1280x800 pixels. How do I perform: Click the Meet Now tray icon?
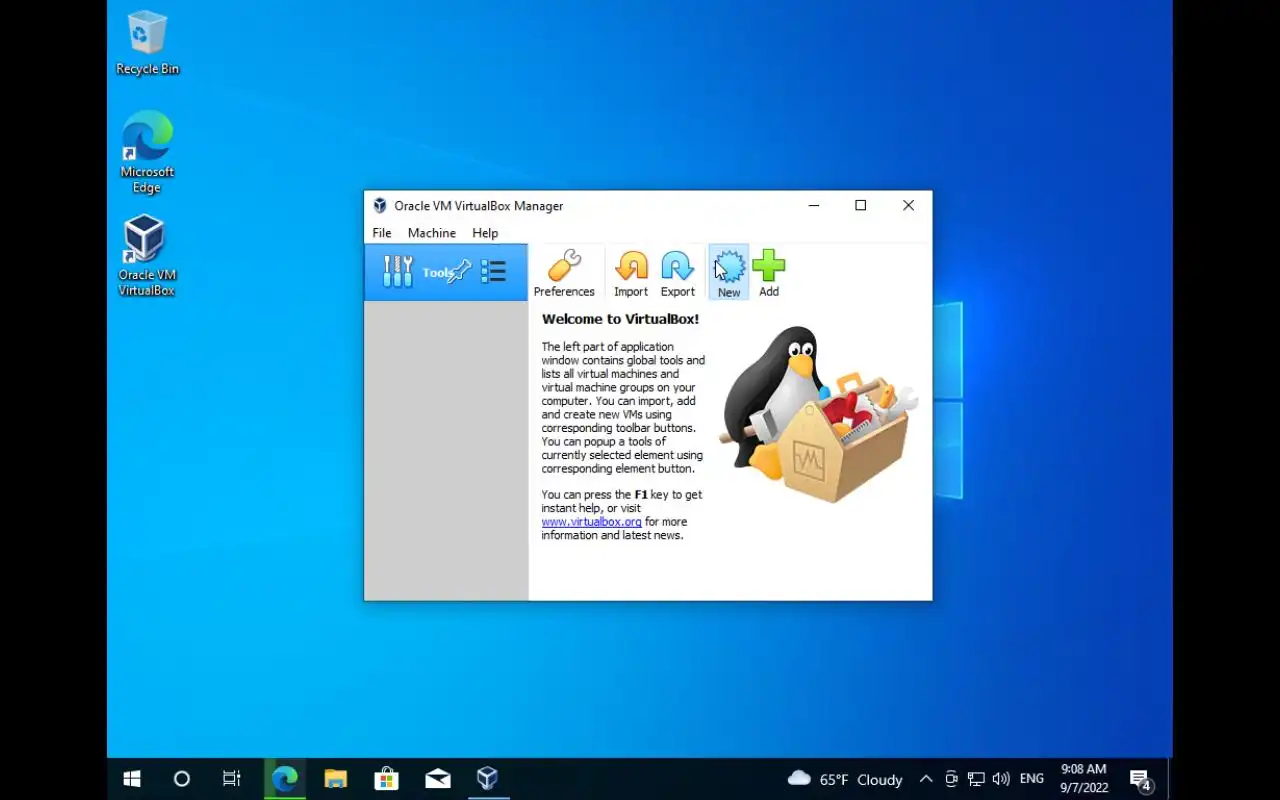(951, 779)
